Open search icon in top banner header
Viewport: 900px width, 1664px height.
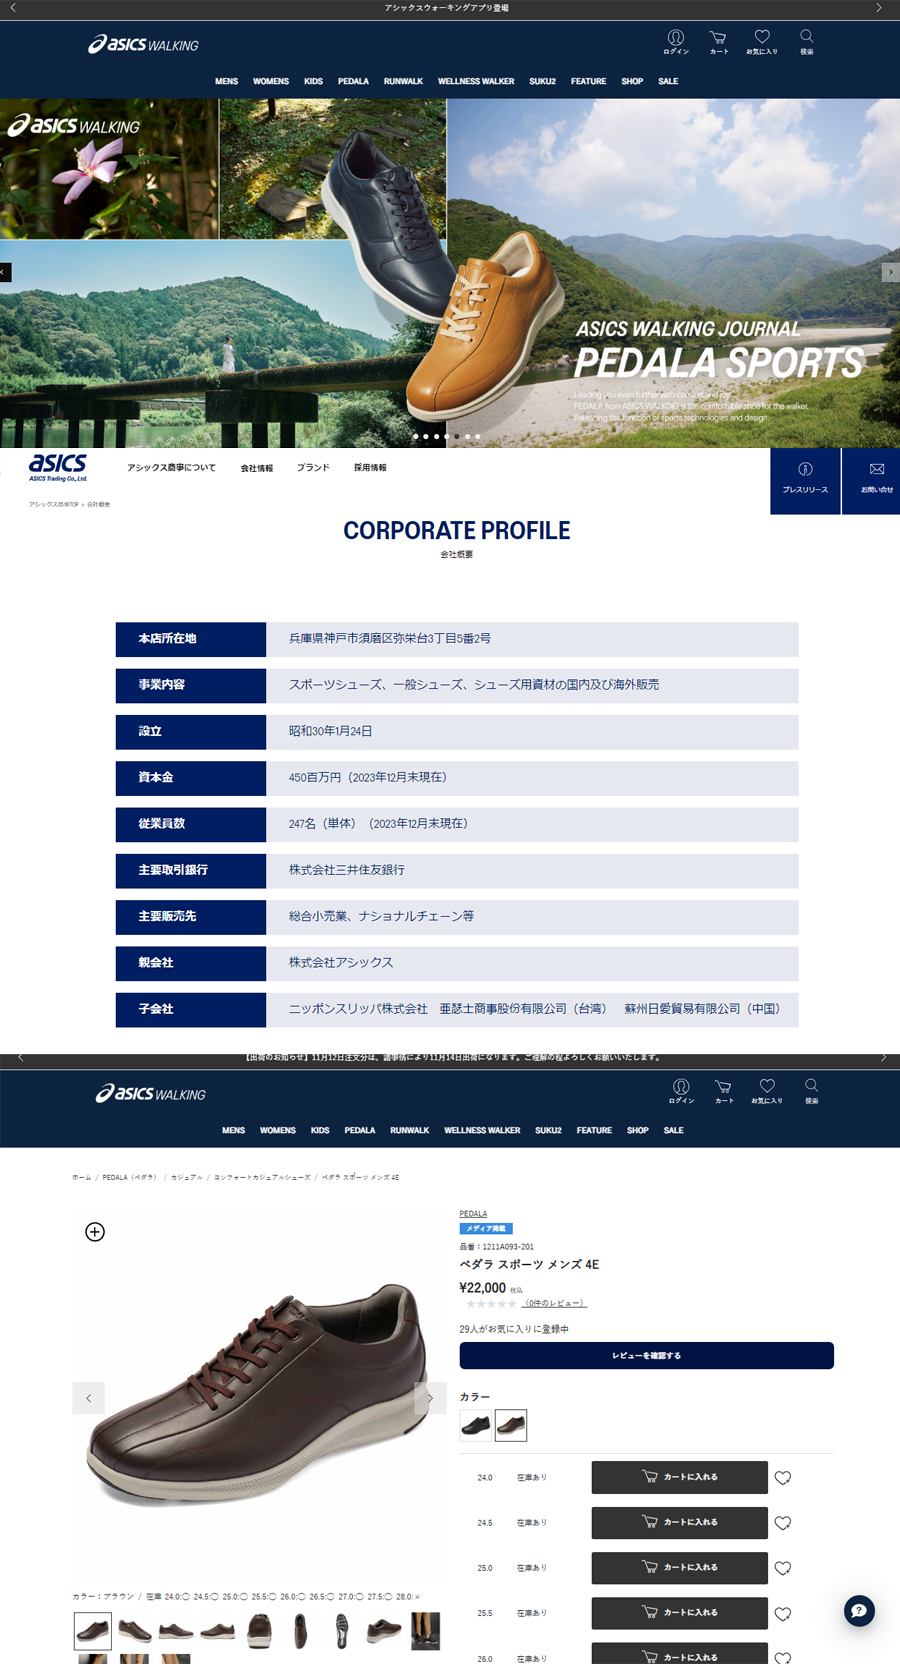pyautogui.click(x=806, y=42)
